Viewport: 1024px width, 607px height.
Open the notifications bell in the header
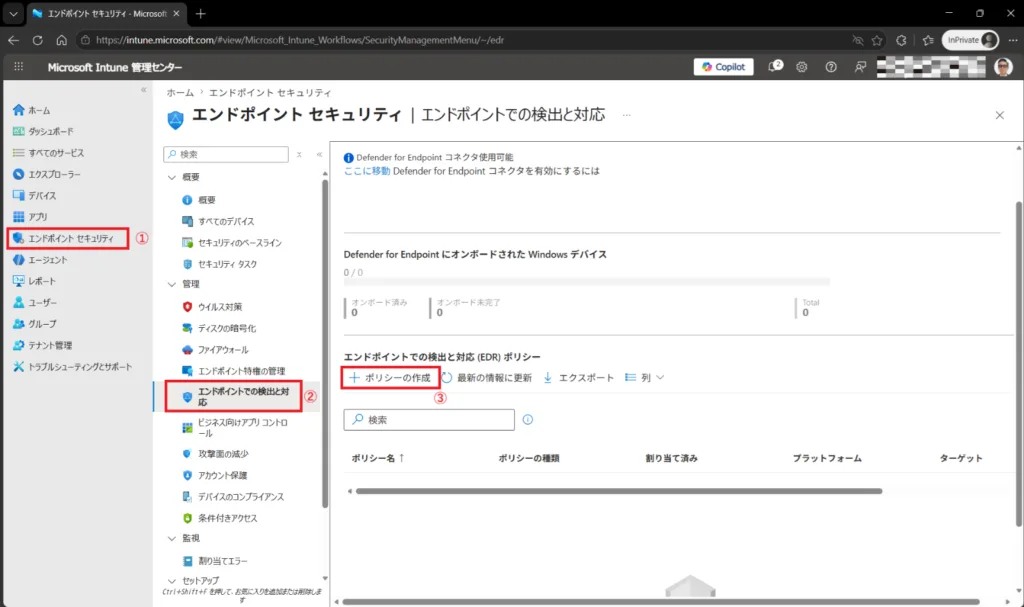[x=775, y=67]
